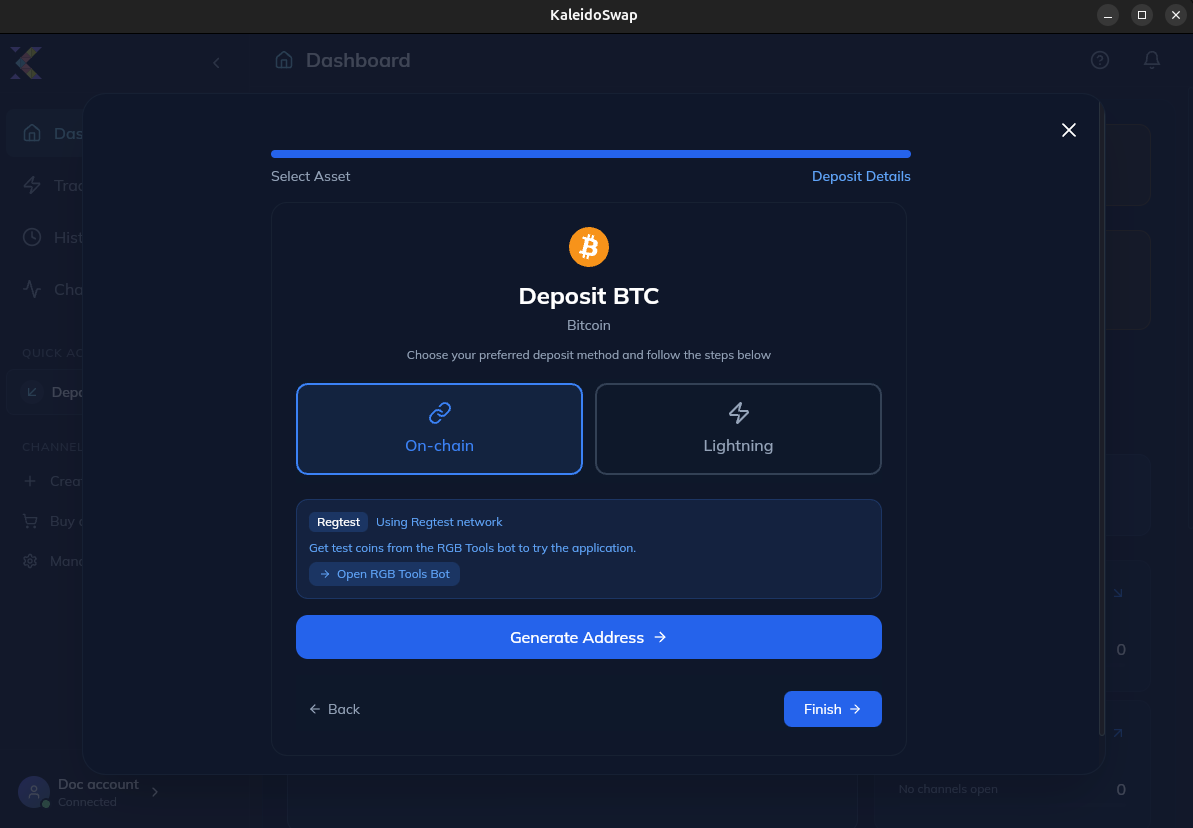Switch to the Deposit Details step

(861, 176)
